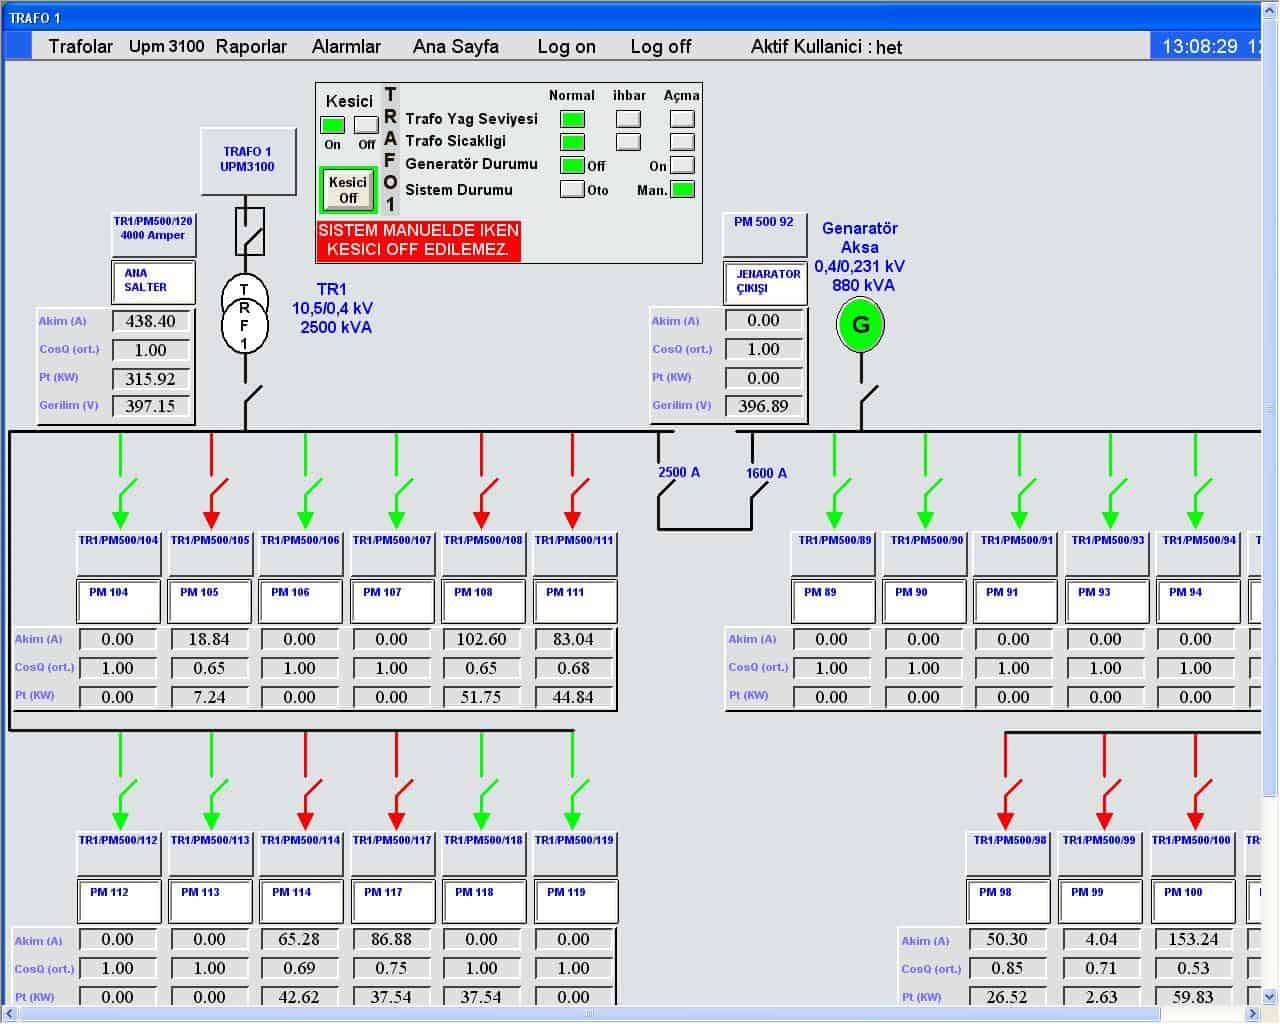Click the green generator G symbol
Image resolution: width=1280 pixels, height=1024 pixels.
860,325
